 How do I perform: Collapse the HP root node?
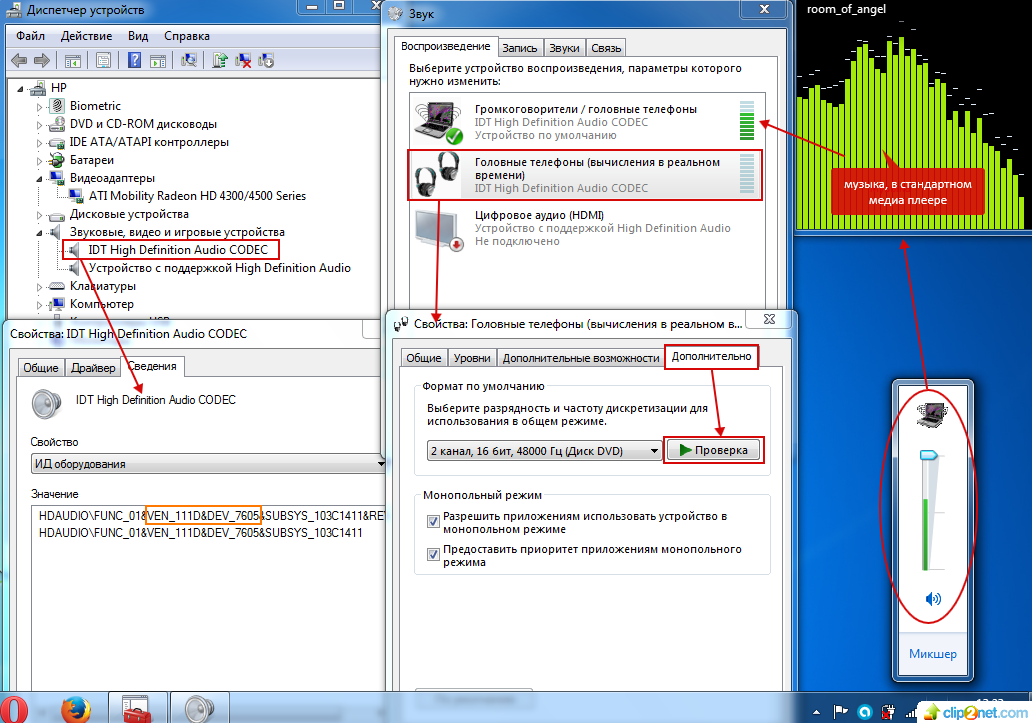[20, 89]
